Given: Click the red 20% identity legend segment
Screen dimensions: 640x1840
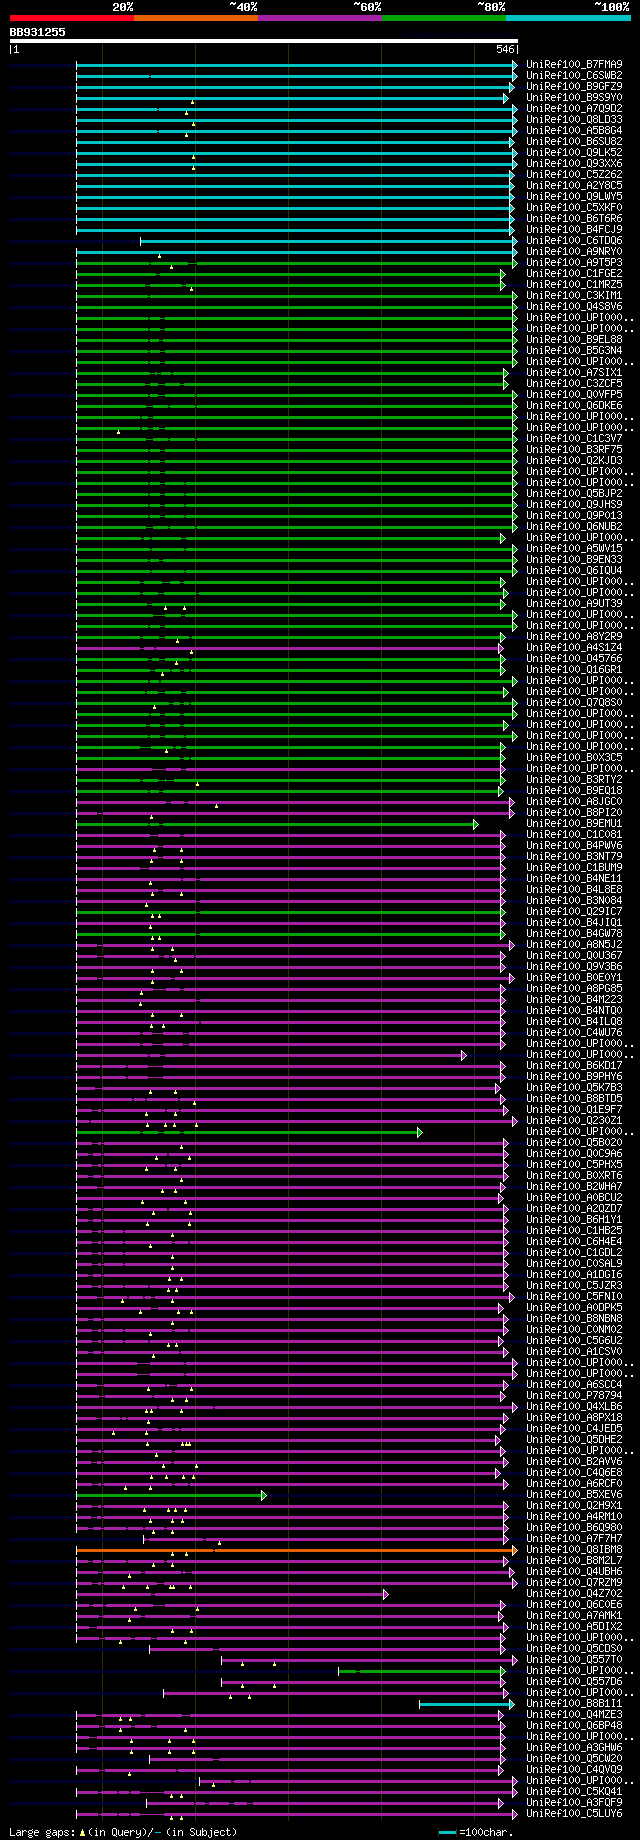Looking at the screenshot, I should pyautogui.click(x=71, y=18).
